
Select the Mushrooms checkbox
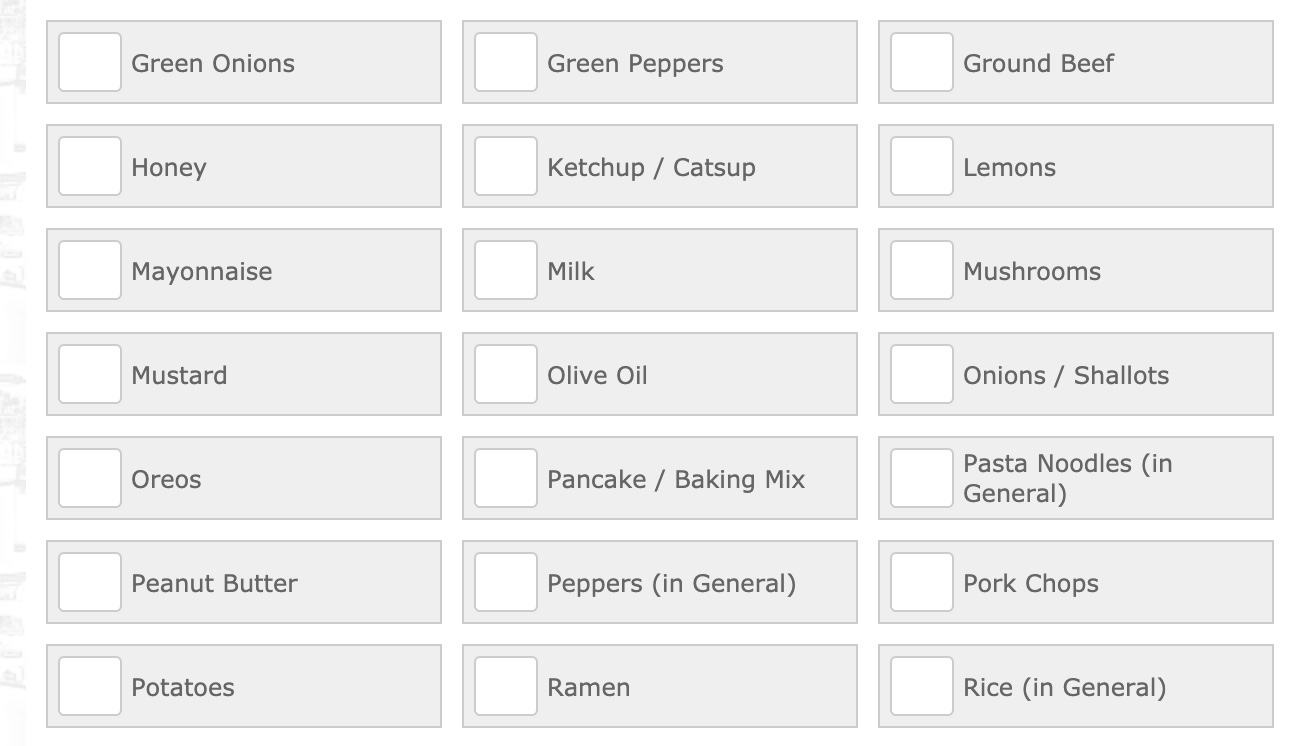click(922, 270)
